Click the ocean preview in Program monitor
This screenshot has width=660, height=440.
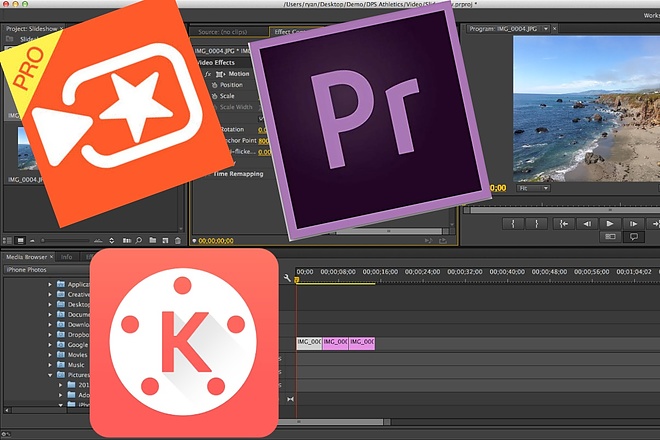coord(586,109)
